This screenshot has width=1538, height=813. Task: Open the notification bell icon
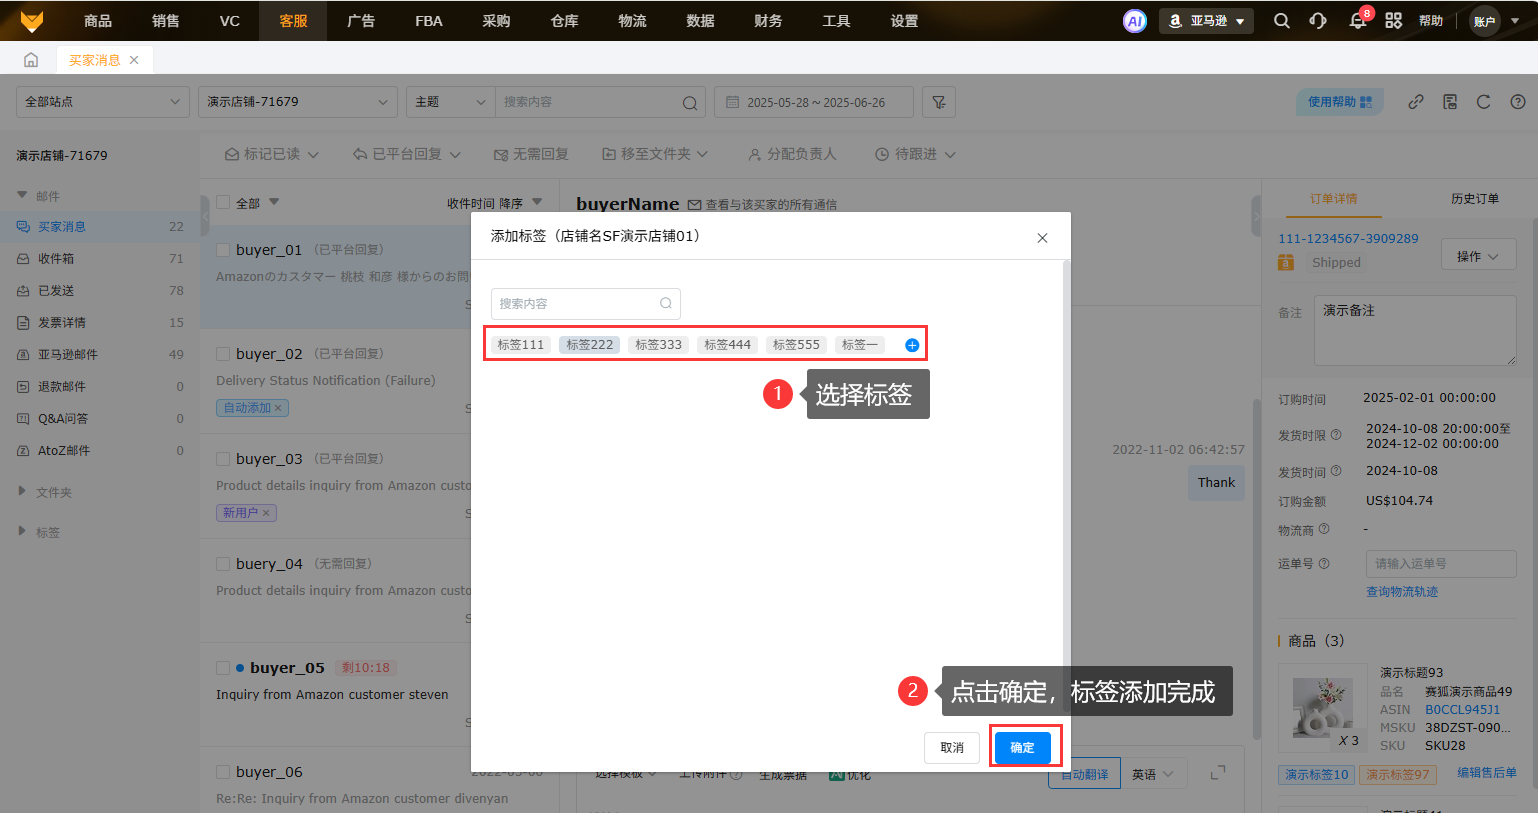(1357, 21)
